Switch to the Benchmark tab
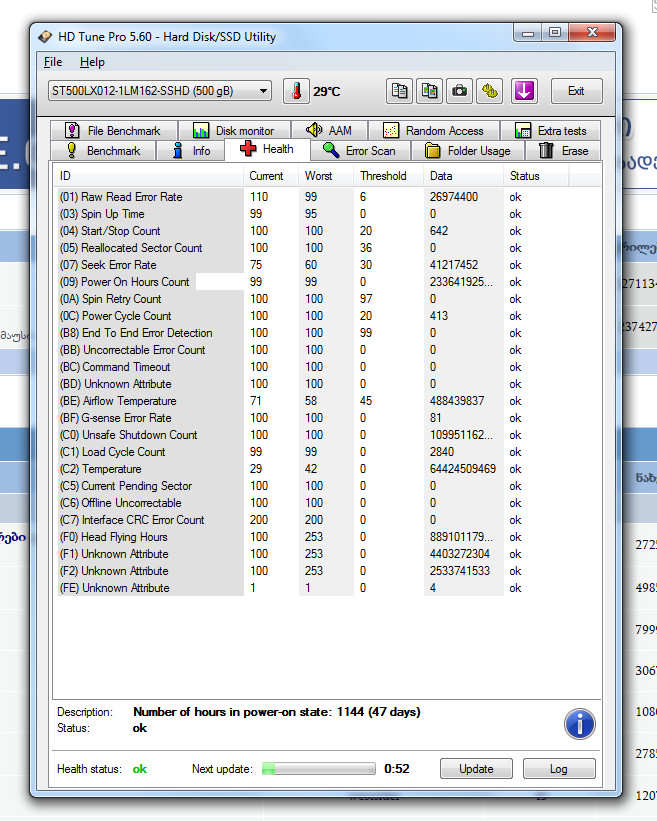Viewport: 657px width, 821px height. click(x=104, y=151)
